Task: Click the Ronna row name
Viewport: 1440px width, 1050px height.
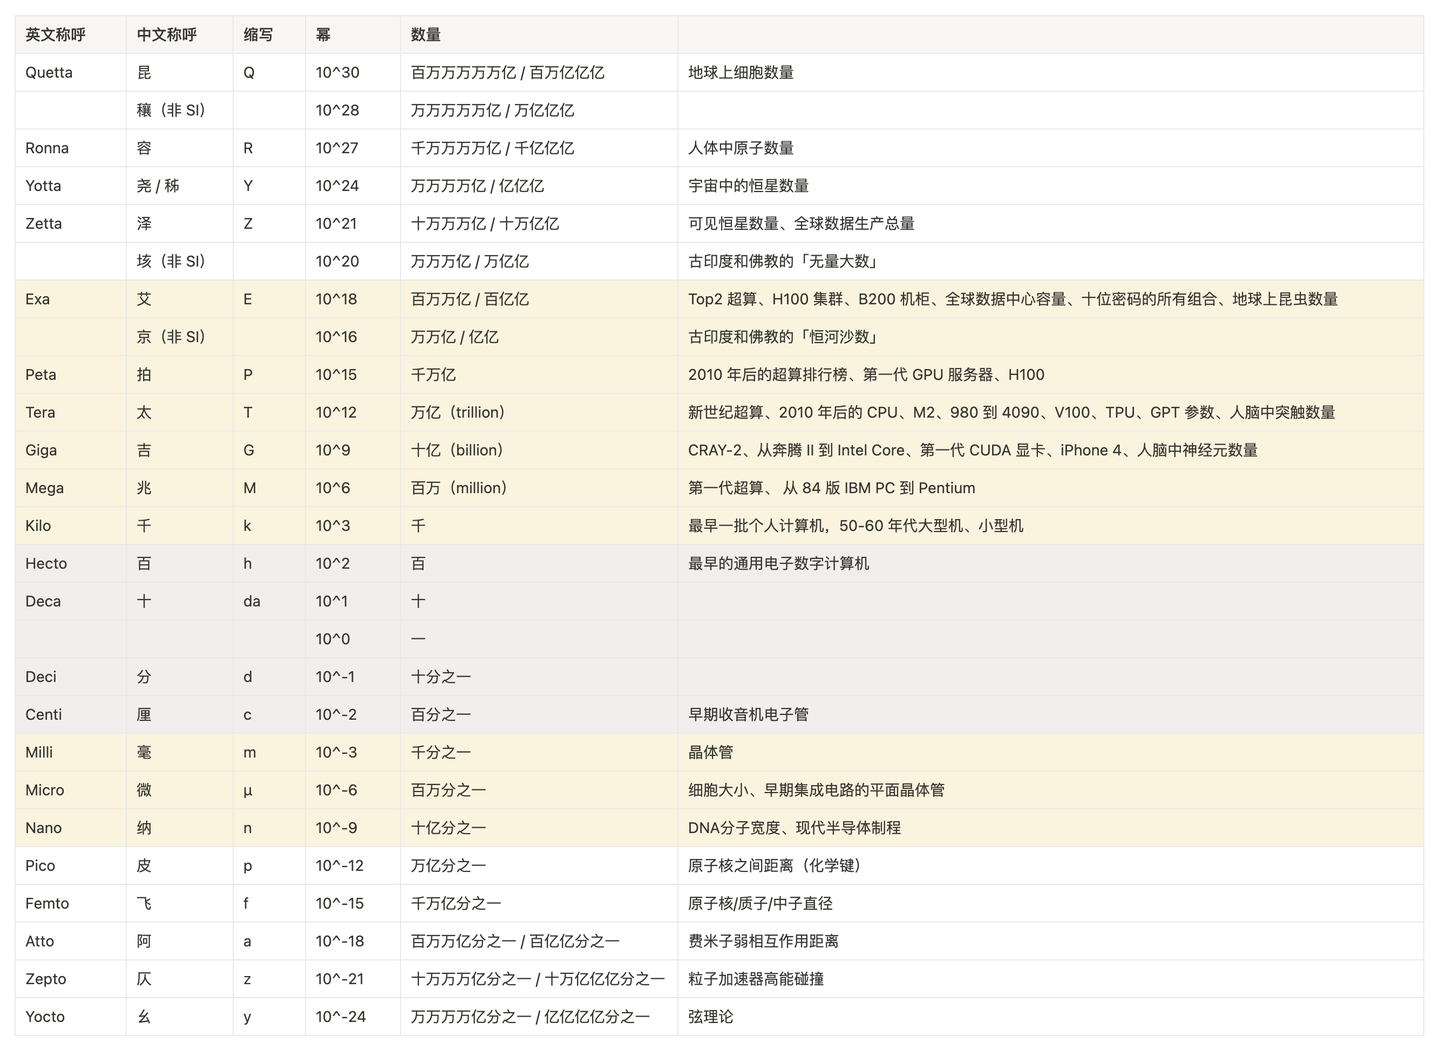Action: [x=70, y=148]
